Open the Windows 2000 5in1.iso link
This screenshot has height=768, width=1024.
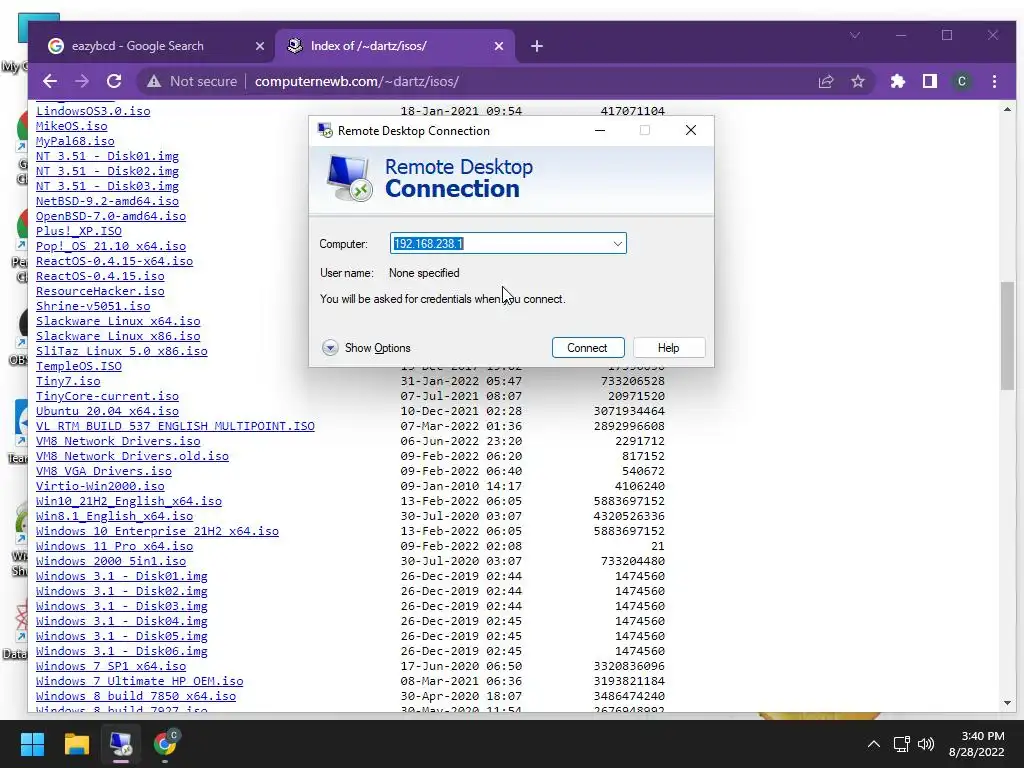click(x=110, y=561)
